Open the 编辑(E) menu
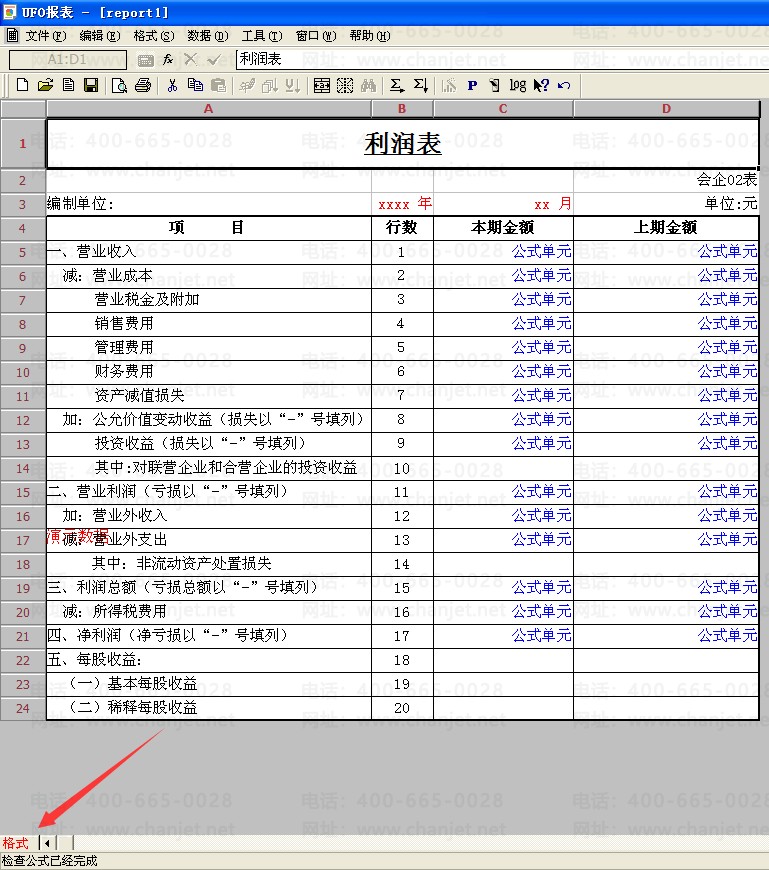 tap(99, 36)
